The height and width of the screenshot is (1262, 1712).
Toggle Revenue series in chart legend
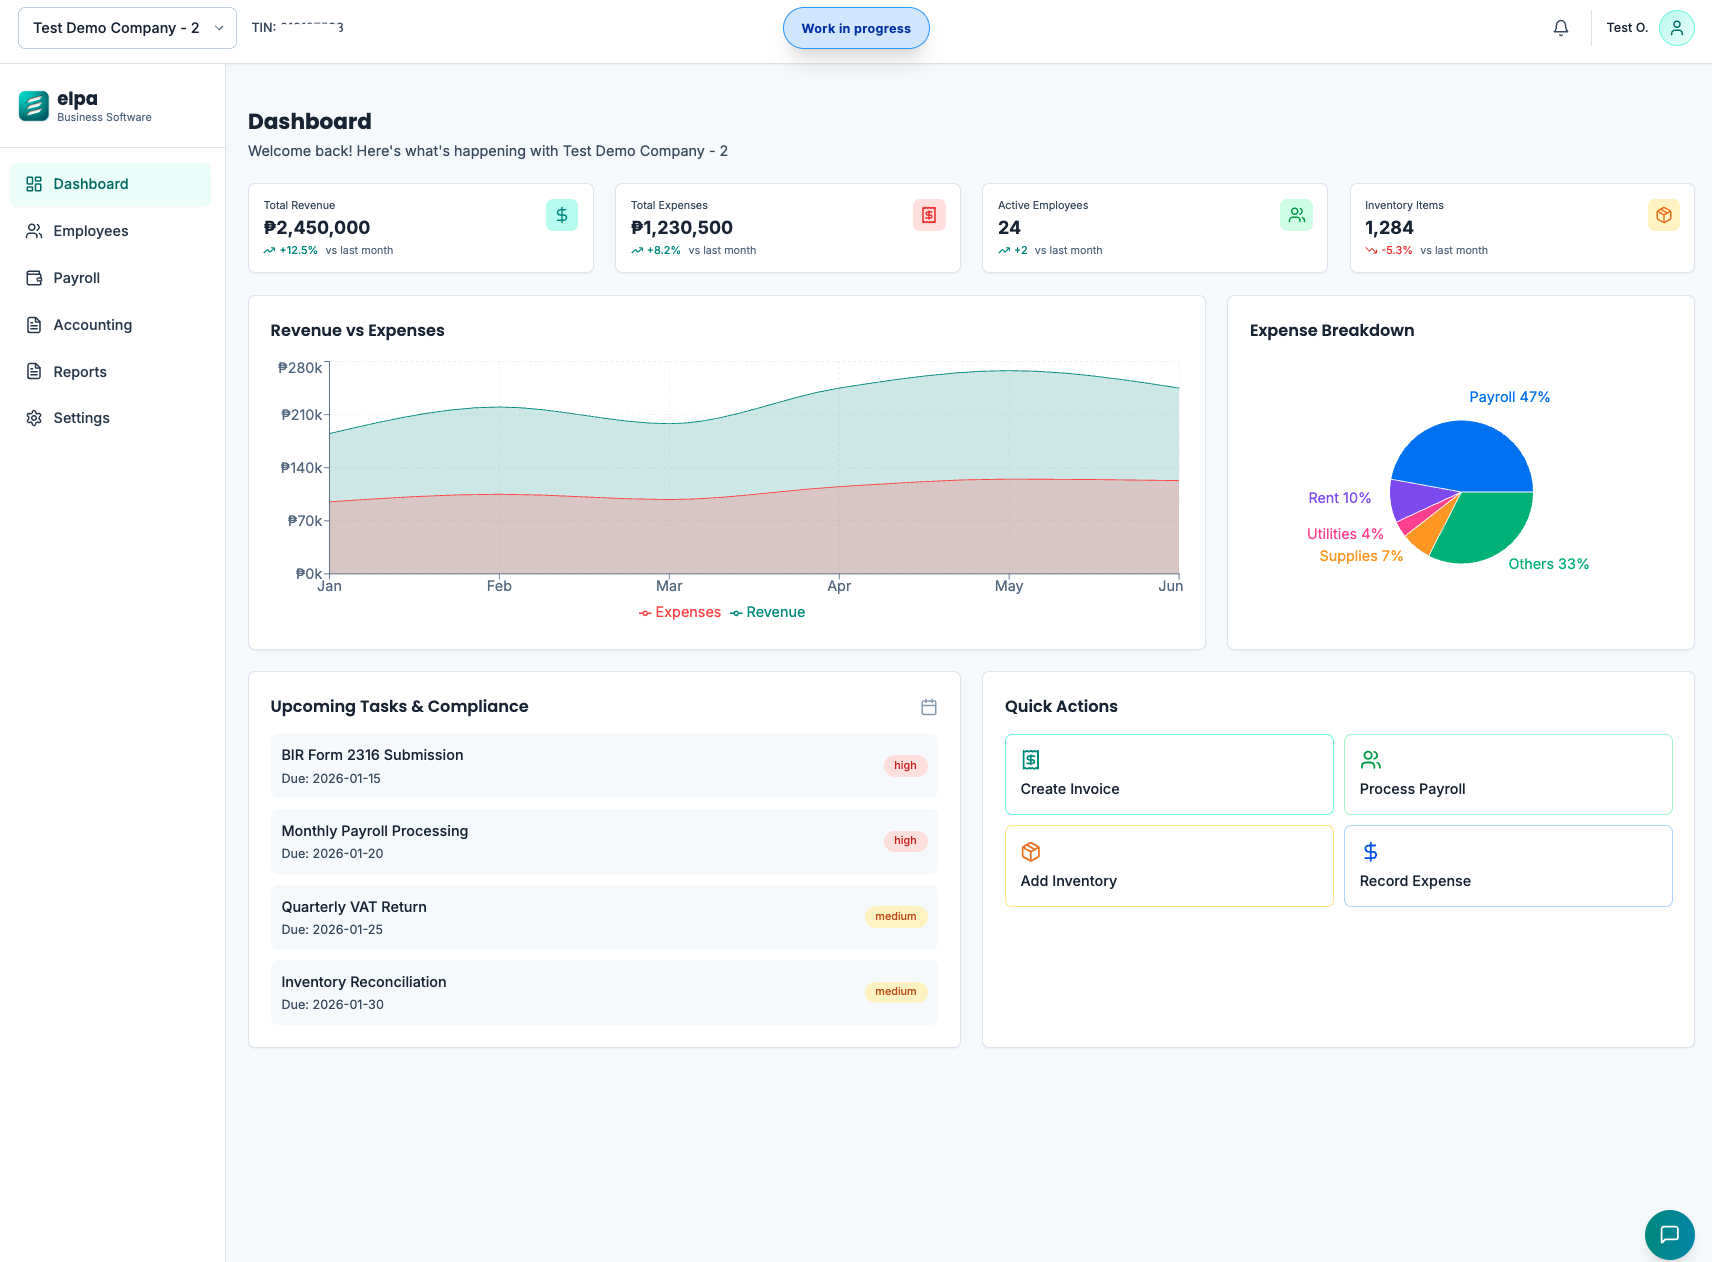click(x=768, y=612)
